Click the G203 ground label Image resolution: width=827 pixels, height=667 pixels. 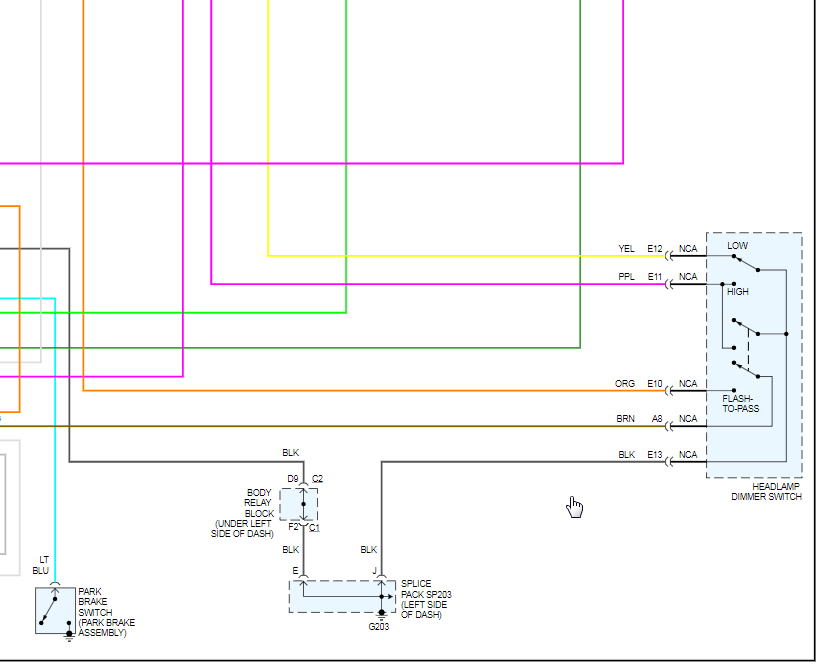click(x=379, y=627)
